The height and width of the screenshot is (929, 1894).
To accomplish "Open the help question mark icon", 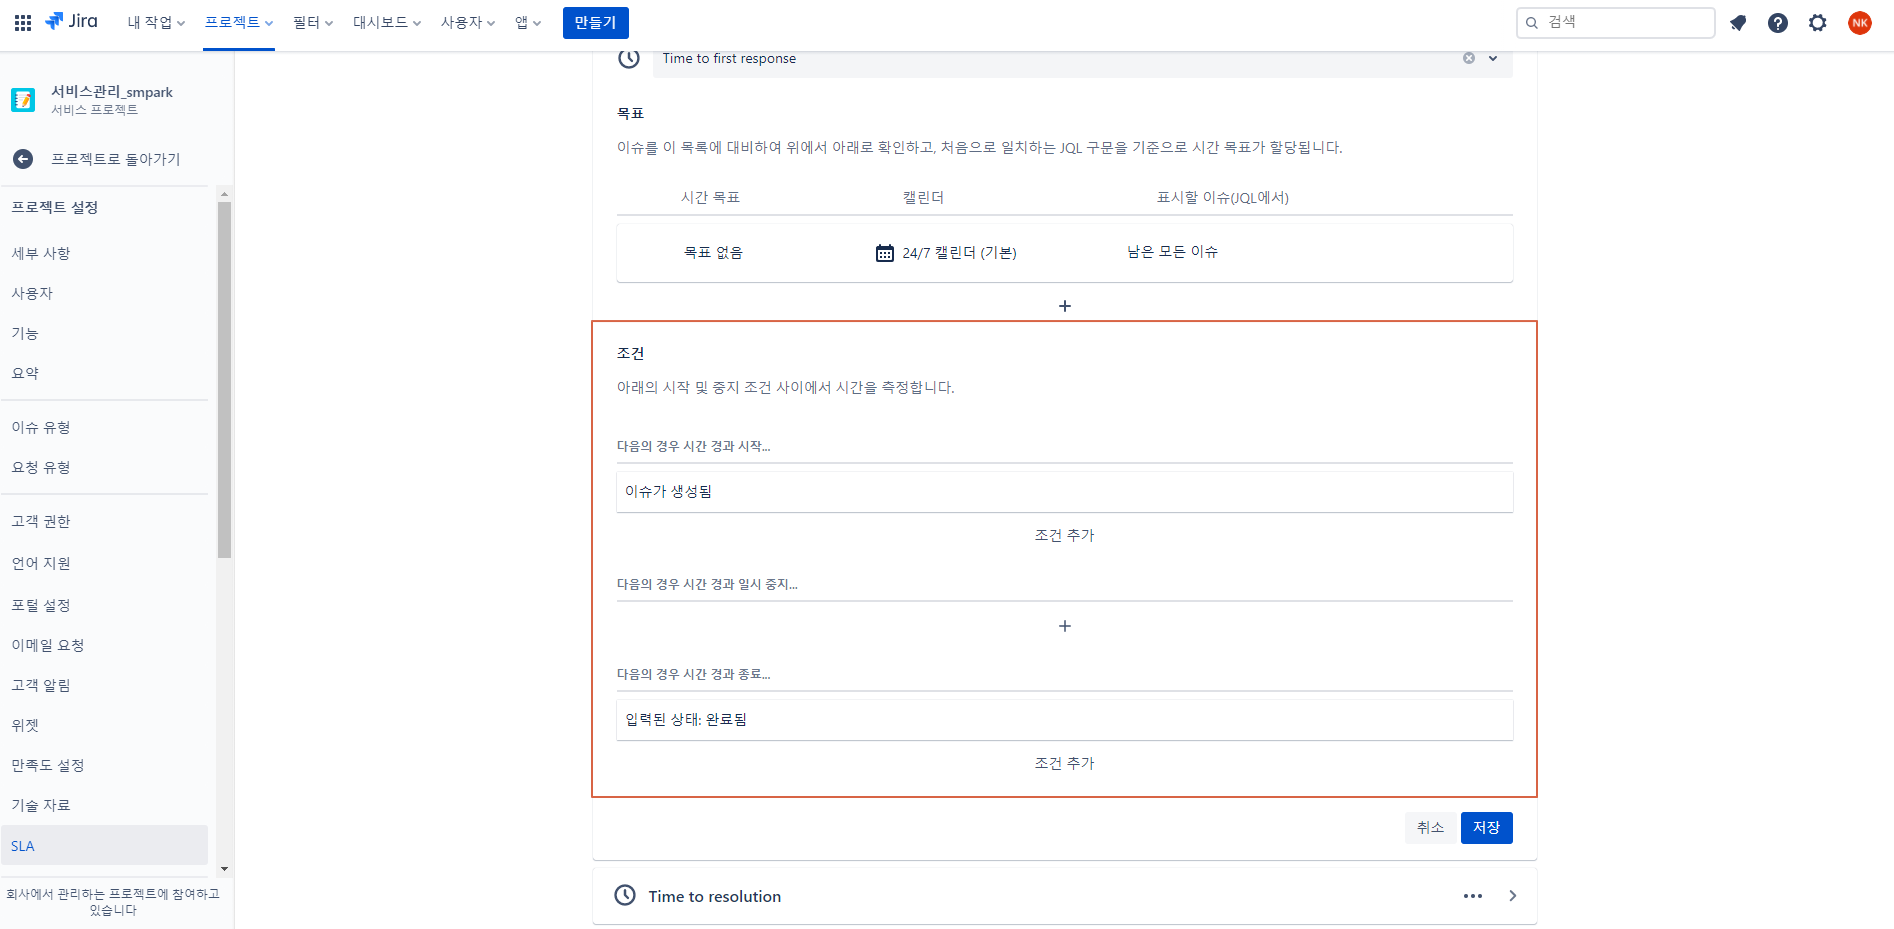I will click(1777, 23).
